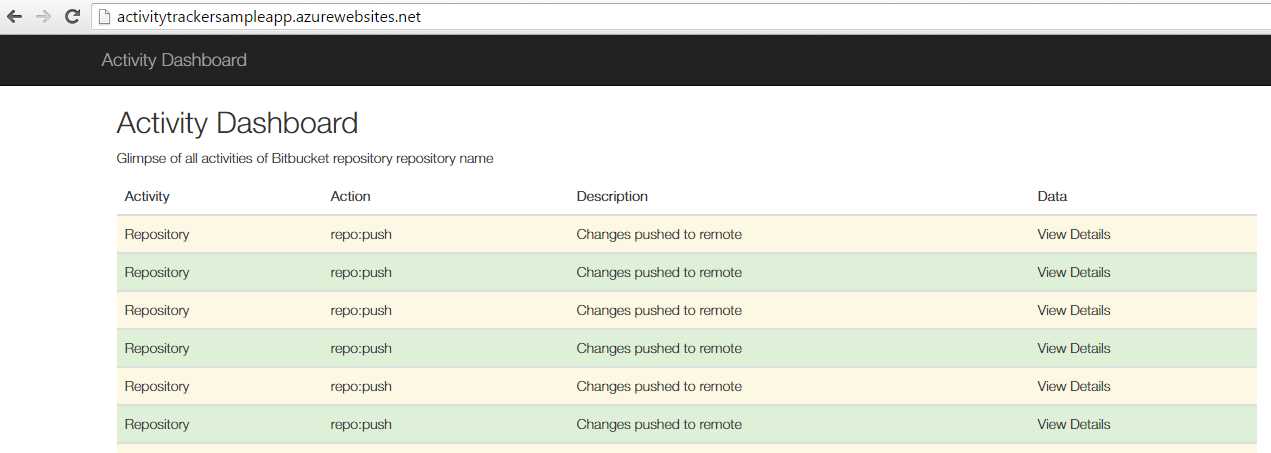Click the page icon beside the URL

click(x=105, y=16)
